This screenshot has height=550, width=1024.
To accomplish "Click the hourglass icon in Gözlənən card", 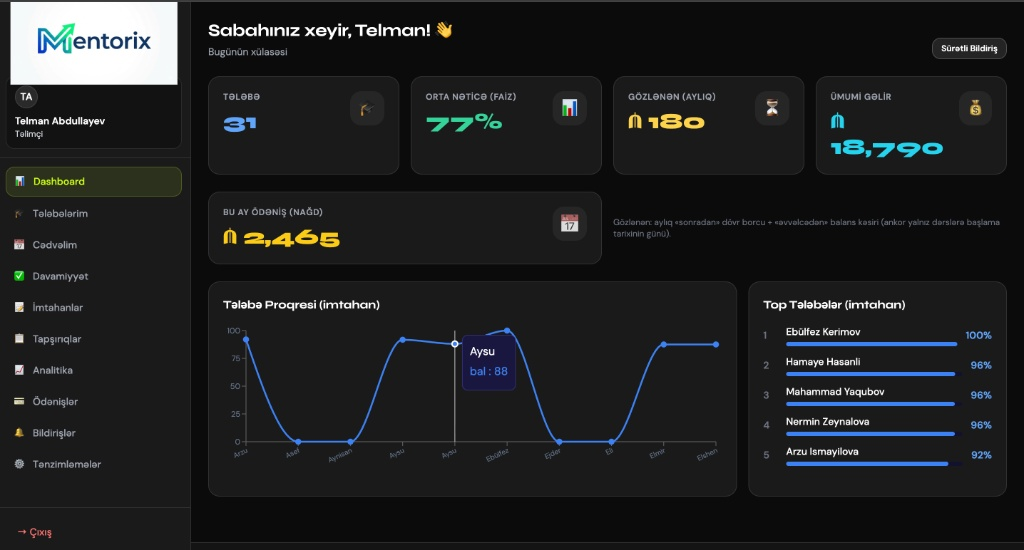I will pyautogui.click(x=772, y=108).
